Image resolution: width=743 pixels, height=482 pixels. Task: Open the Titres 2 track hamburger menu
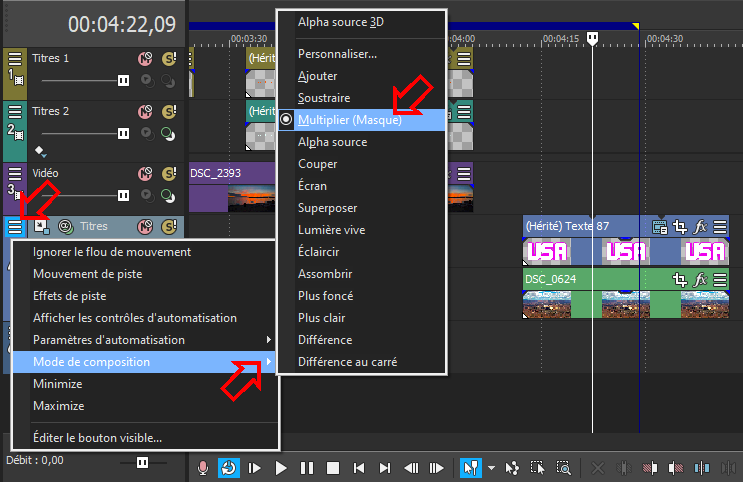(15, 112)
